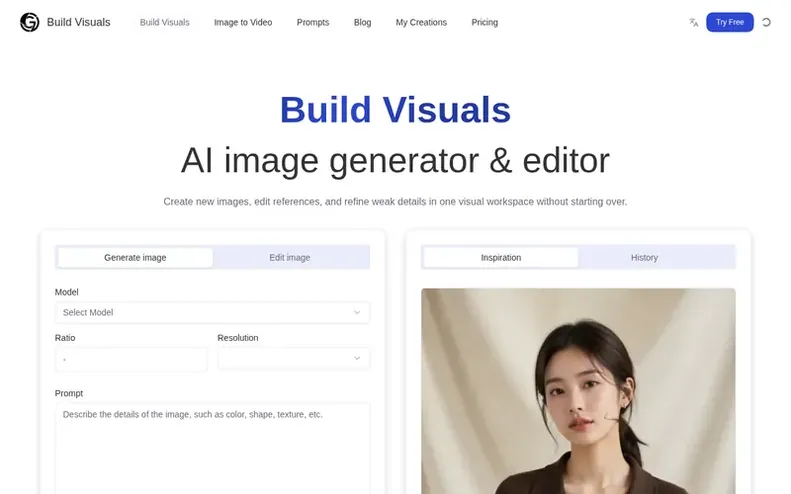Open the Select Model dropdown

pos(212,312)
